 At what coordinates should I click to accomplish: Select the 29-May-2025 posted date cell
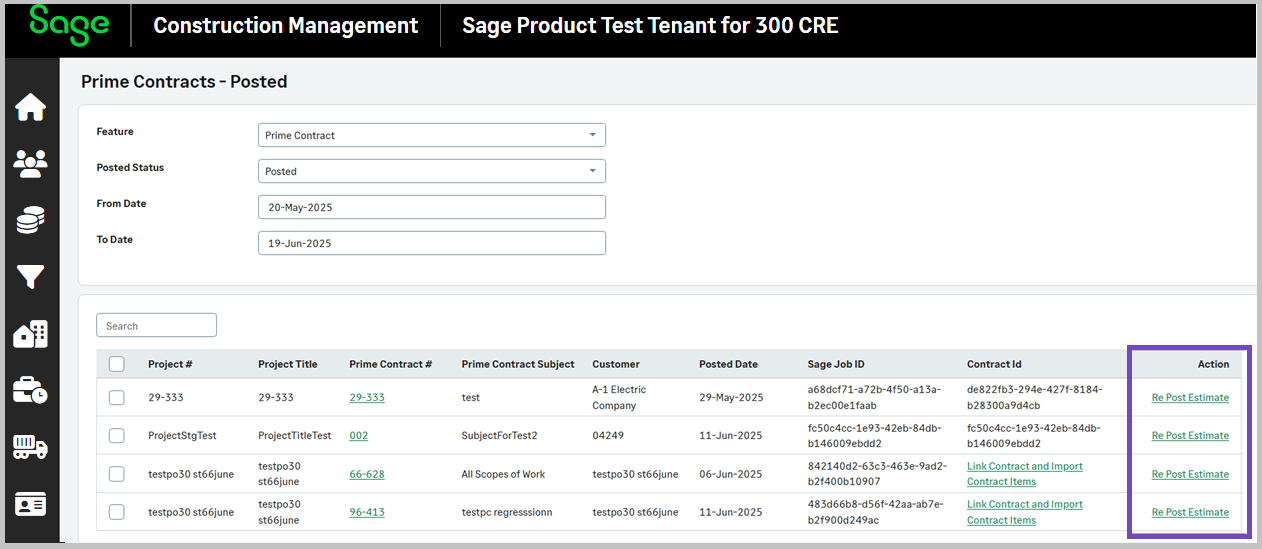tap(731, 397)
